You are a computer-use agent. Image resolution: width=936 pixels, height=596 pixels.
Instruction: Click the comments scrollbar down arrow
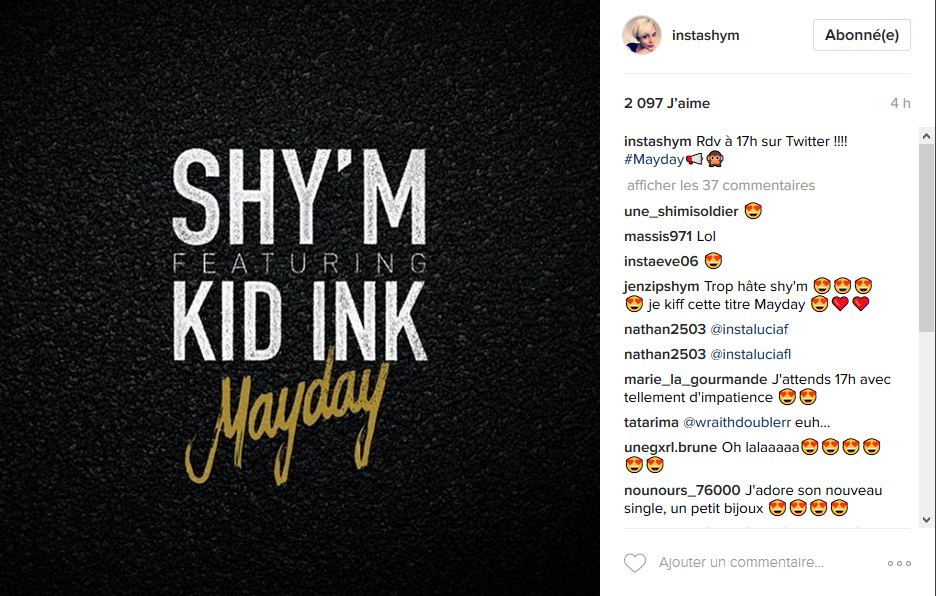(x=926, y=520)
